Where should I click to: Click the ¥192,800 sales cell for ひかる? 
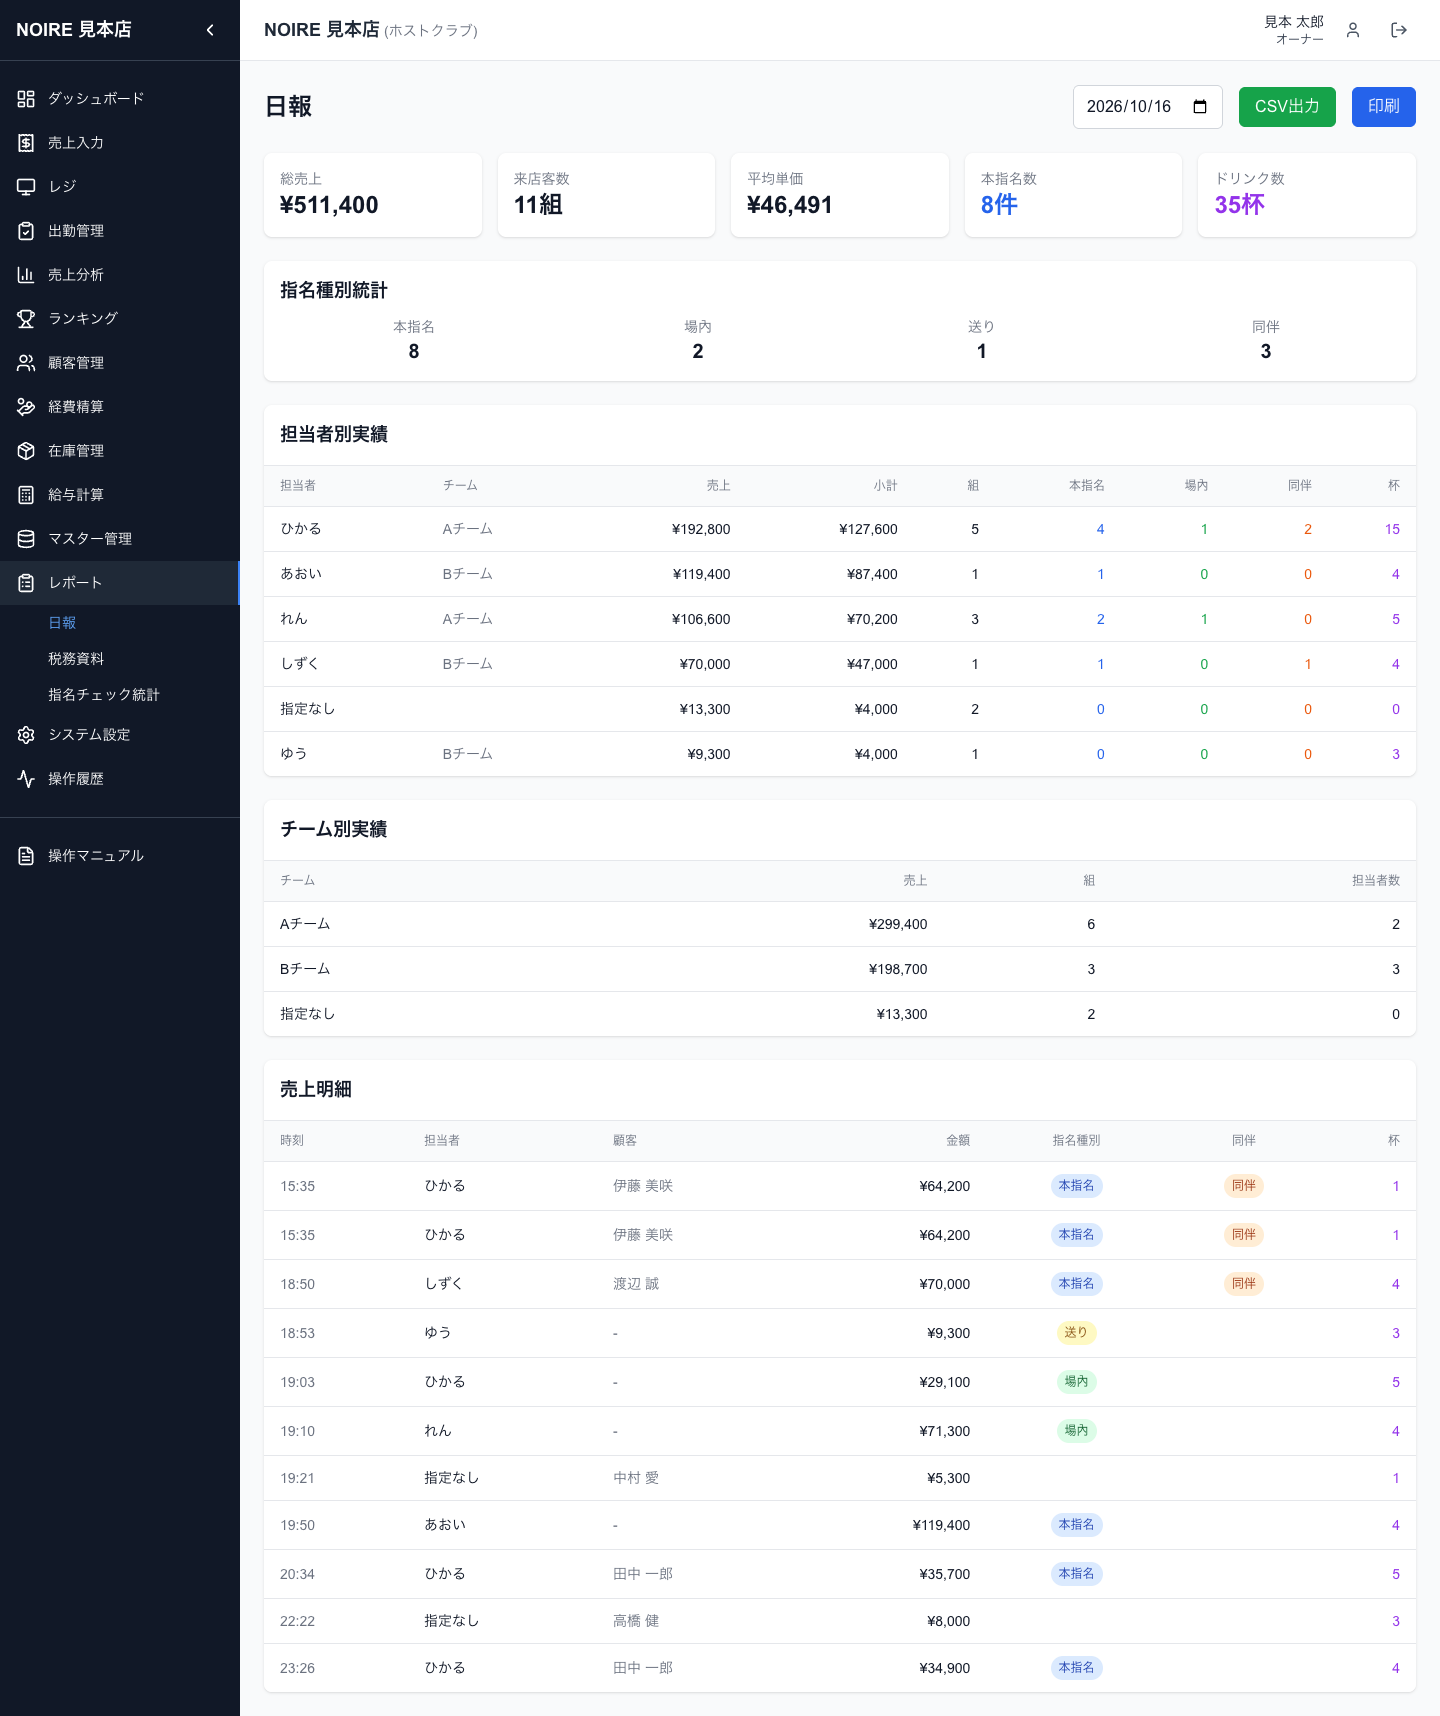701,529
